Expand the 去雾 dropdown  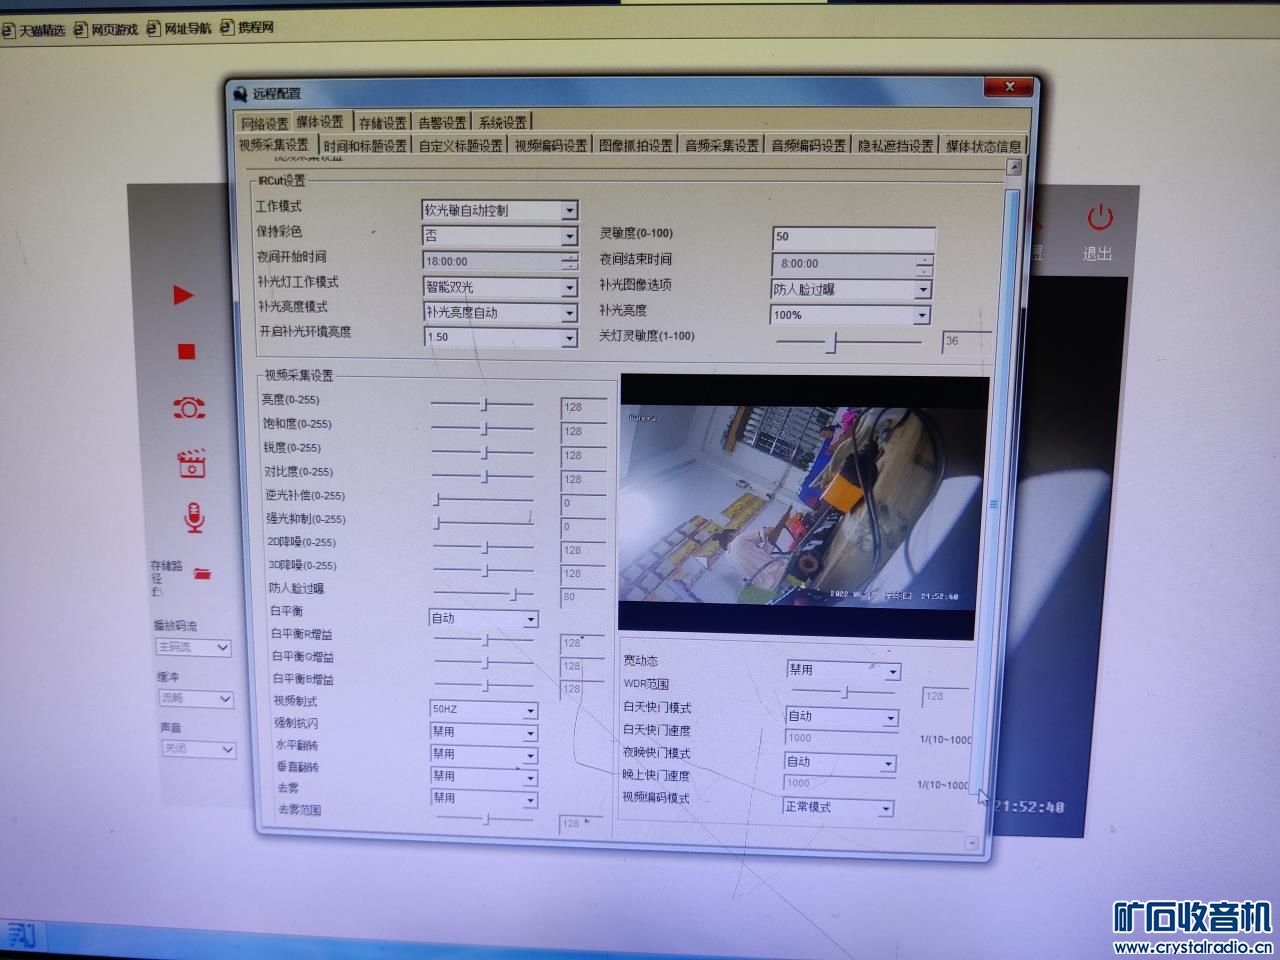(x=531, y=799)
